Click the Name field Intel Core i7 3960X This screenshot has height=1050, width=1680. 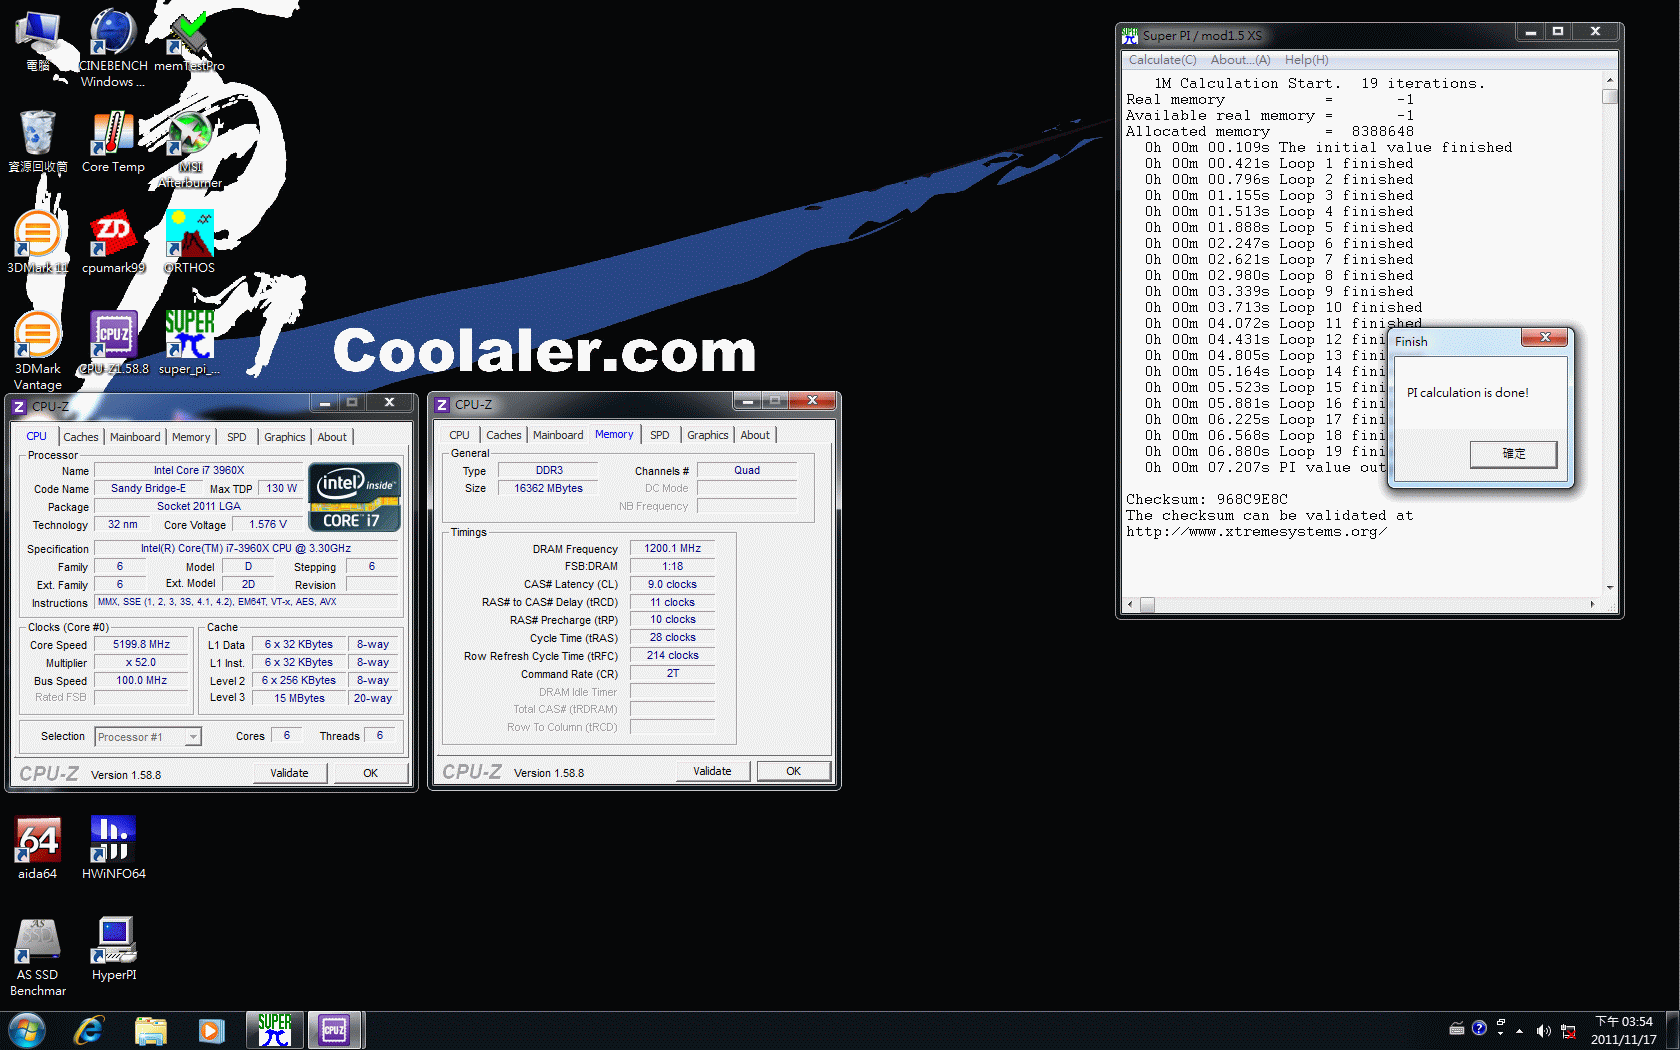198,470
